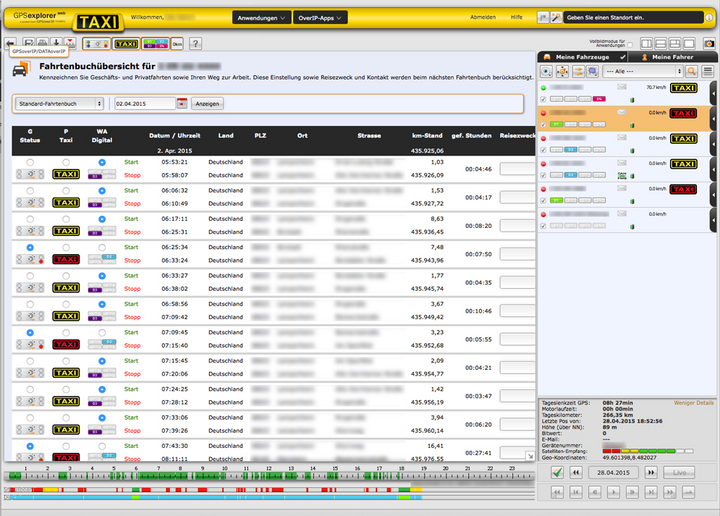Open the --- Alle --- group filter dropdown
This screenshot has height=516, width=720.
click(643, 71)
